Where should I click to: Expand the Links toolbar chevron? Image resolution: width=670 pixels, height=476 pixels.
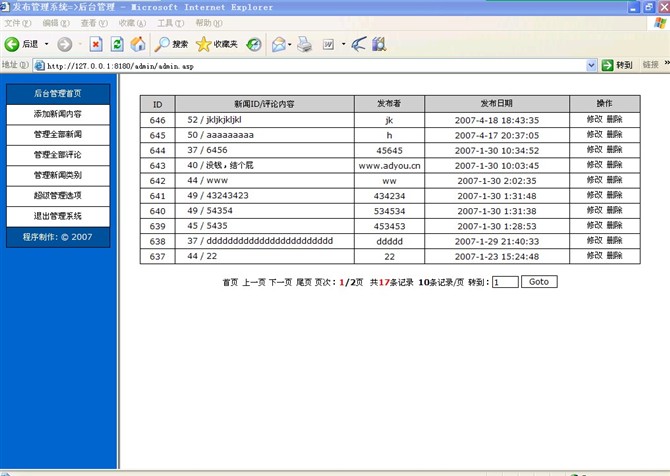(x=667, y=64)
